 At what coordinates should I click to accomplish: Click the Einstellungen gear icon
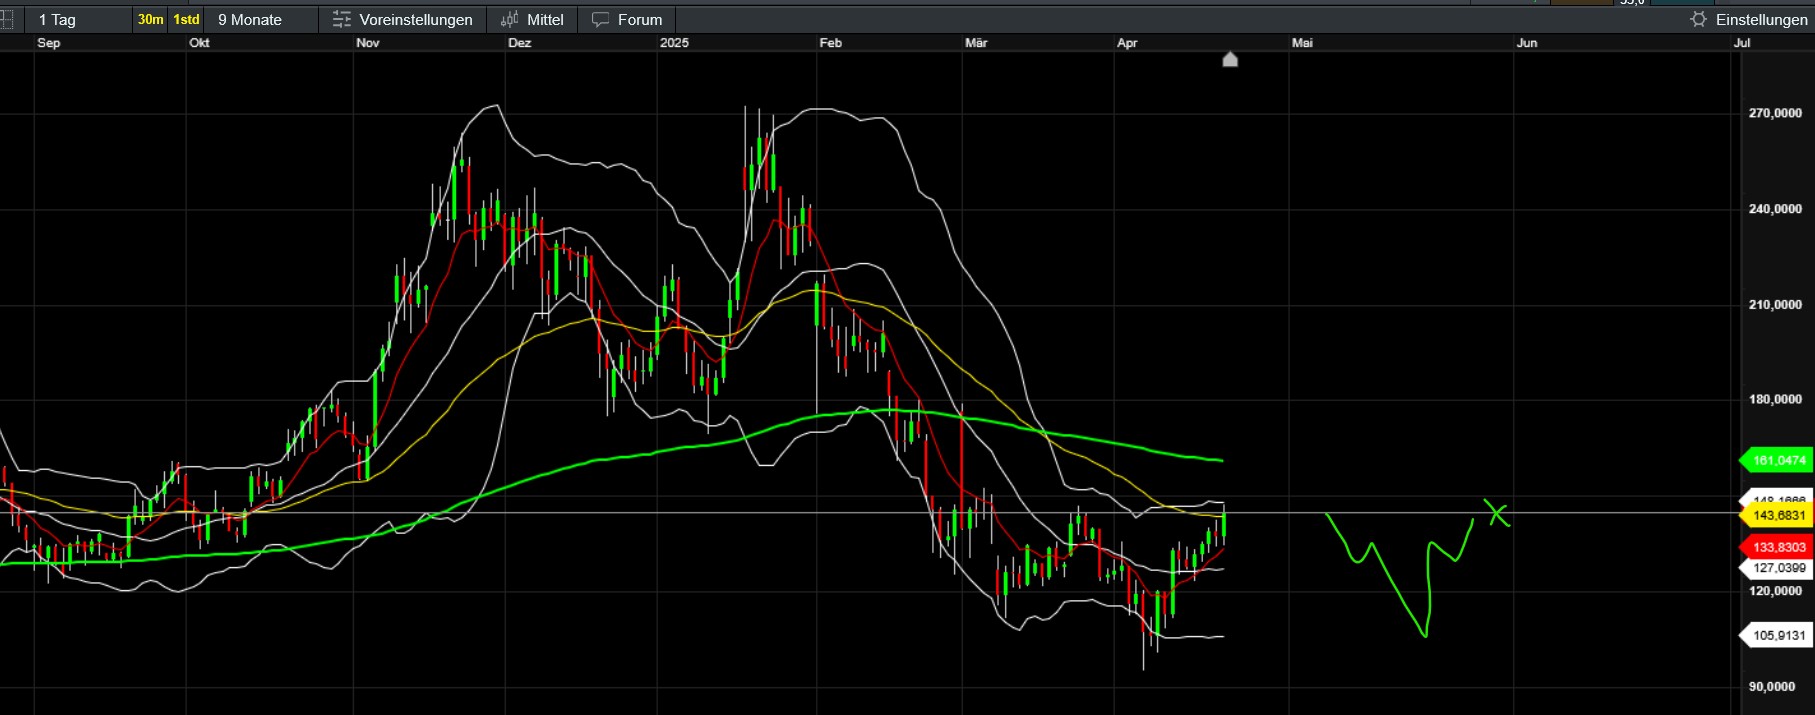1698,20
